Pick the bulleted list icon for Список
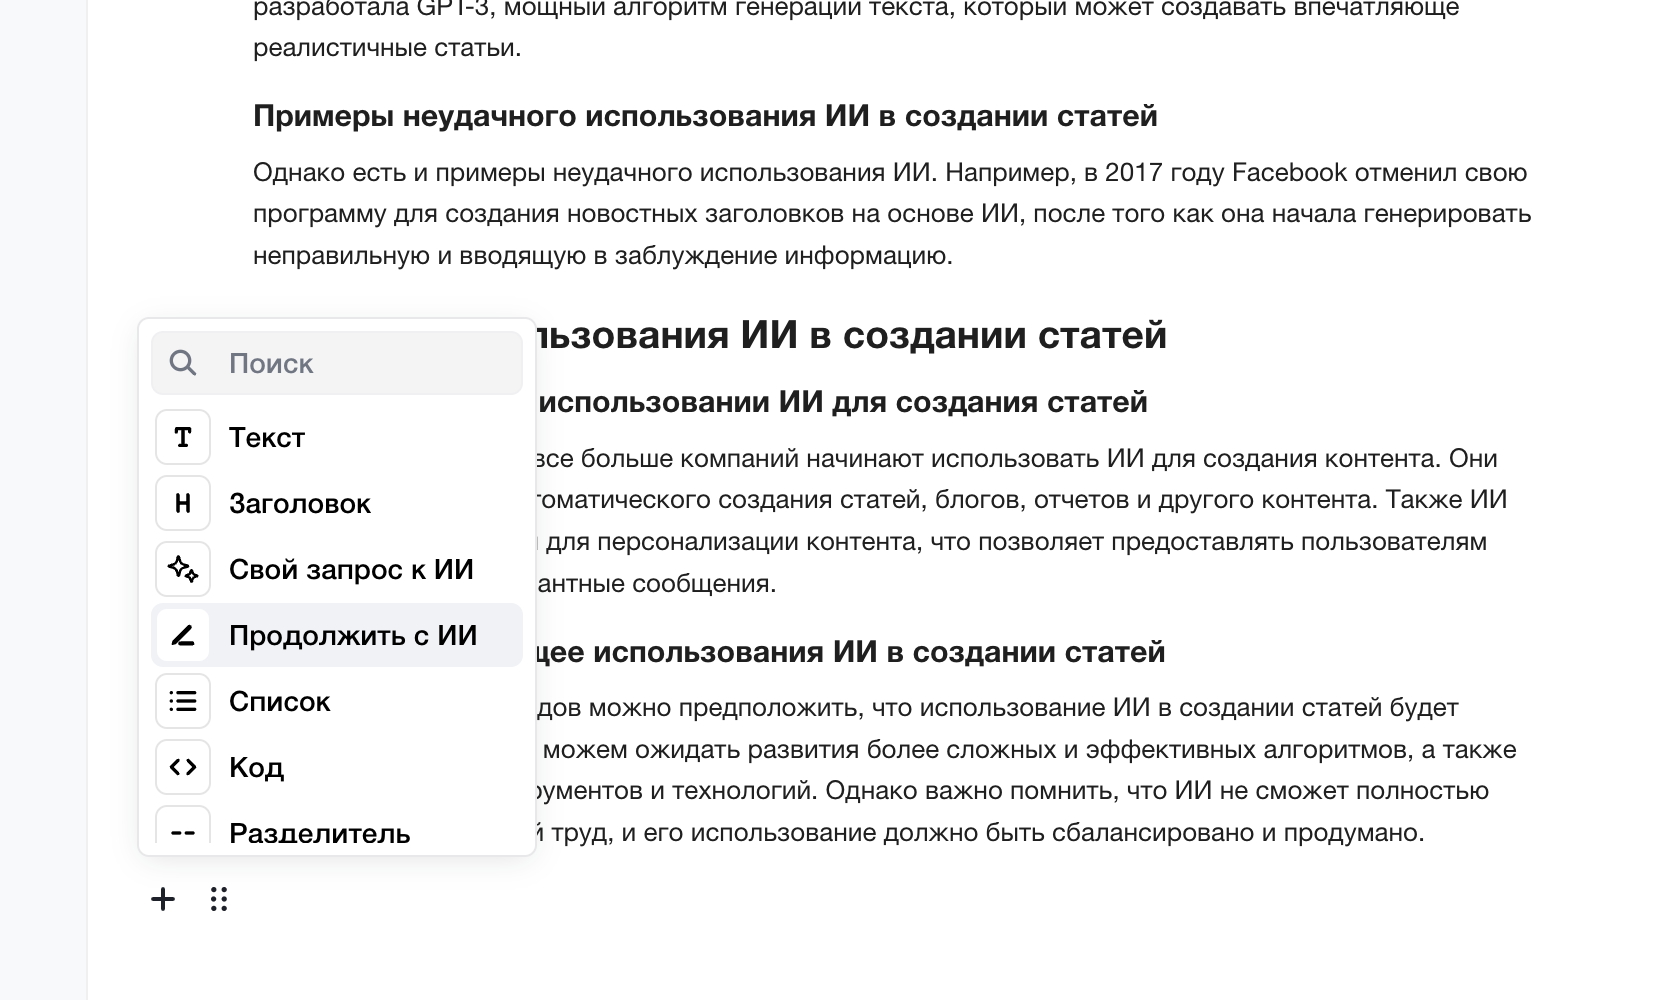This screenshot has height=1000, width=1672. pos(183,702)
